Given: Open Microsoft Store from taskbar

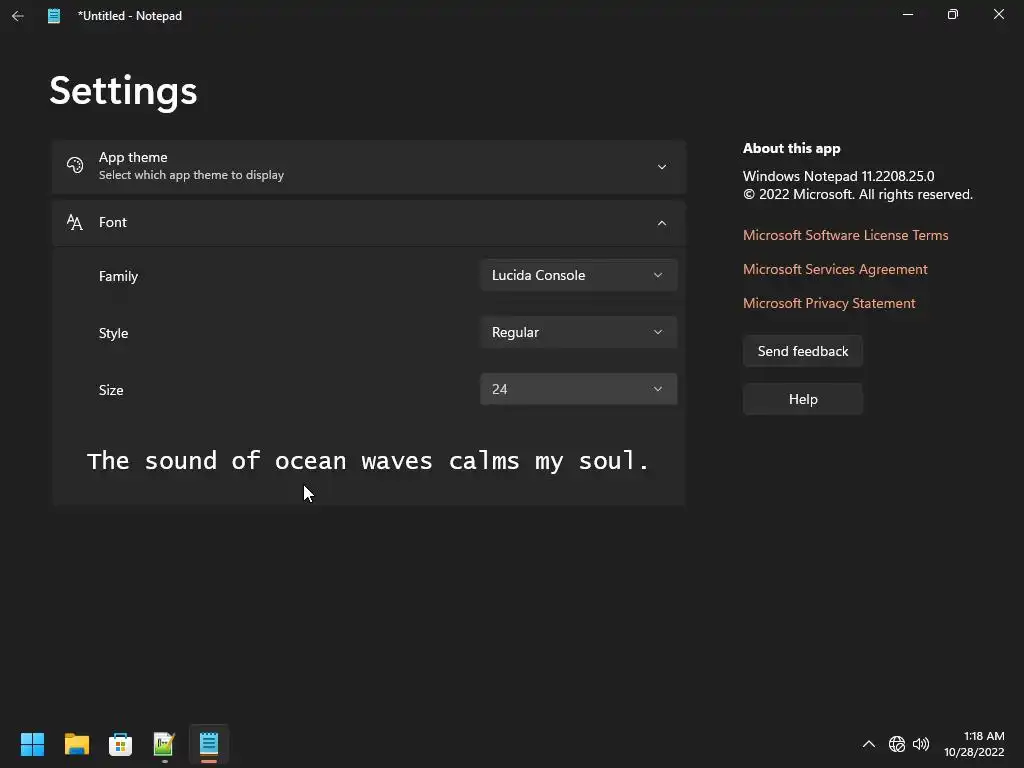Looking at the screenshot, I should (120, 744).
